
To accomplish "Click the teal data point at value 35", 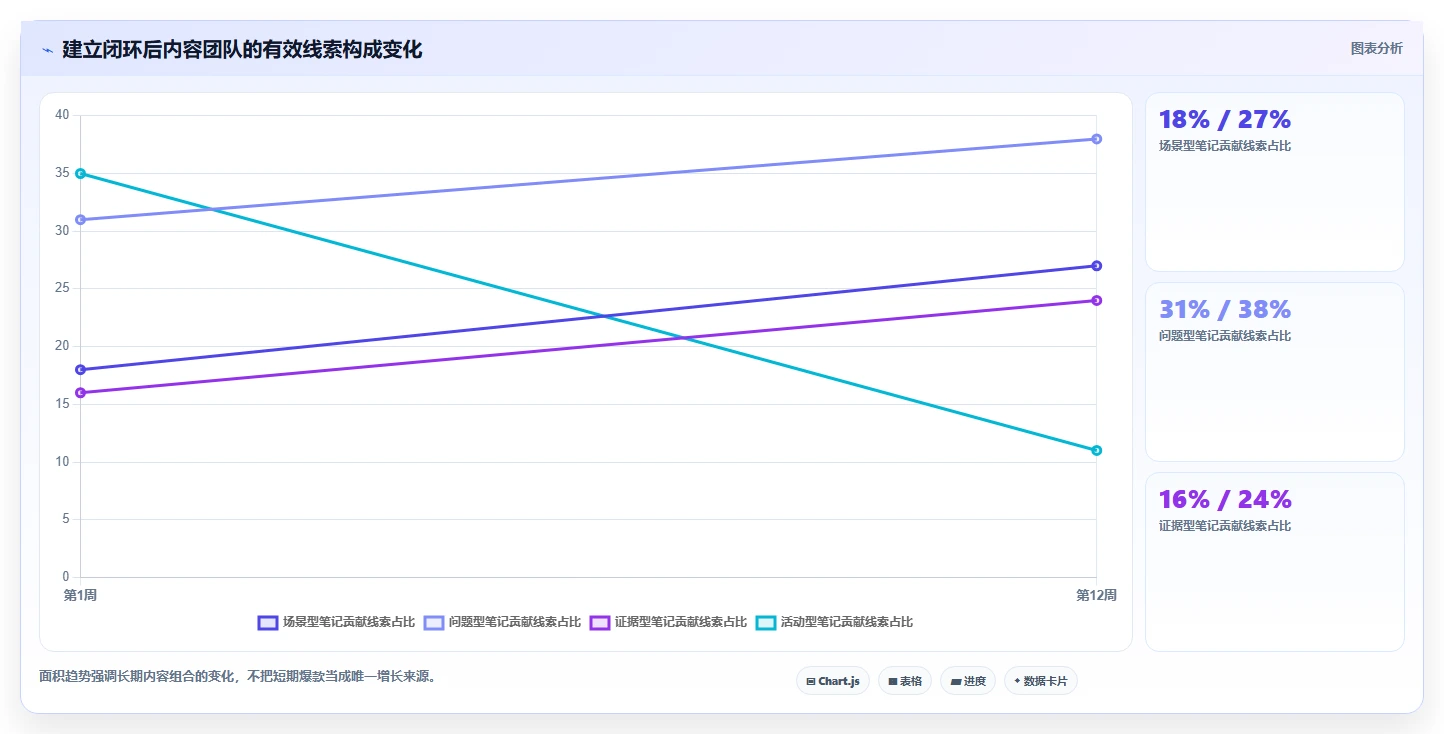I will click(80, 173).
